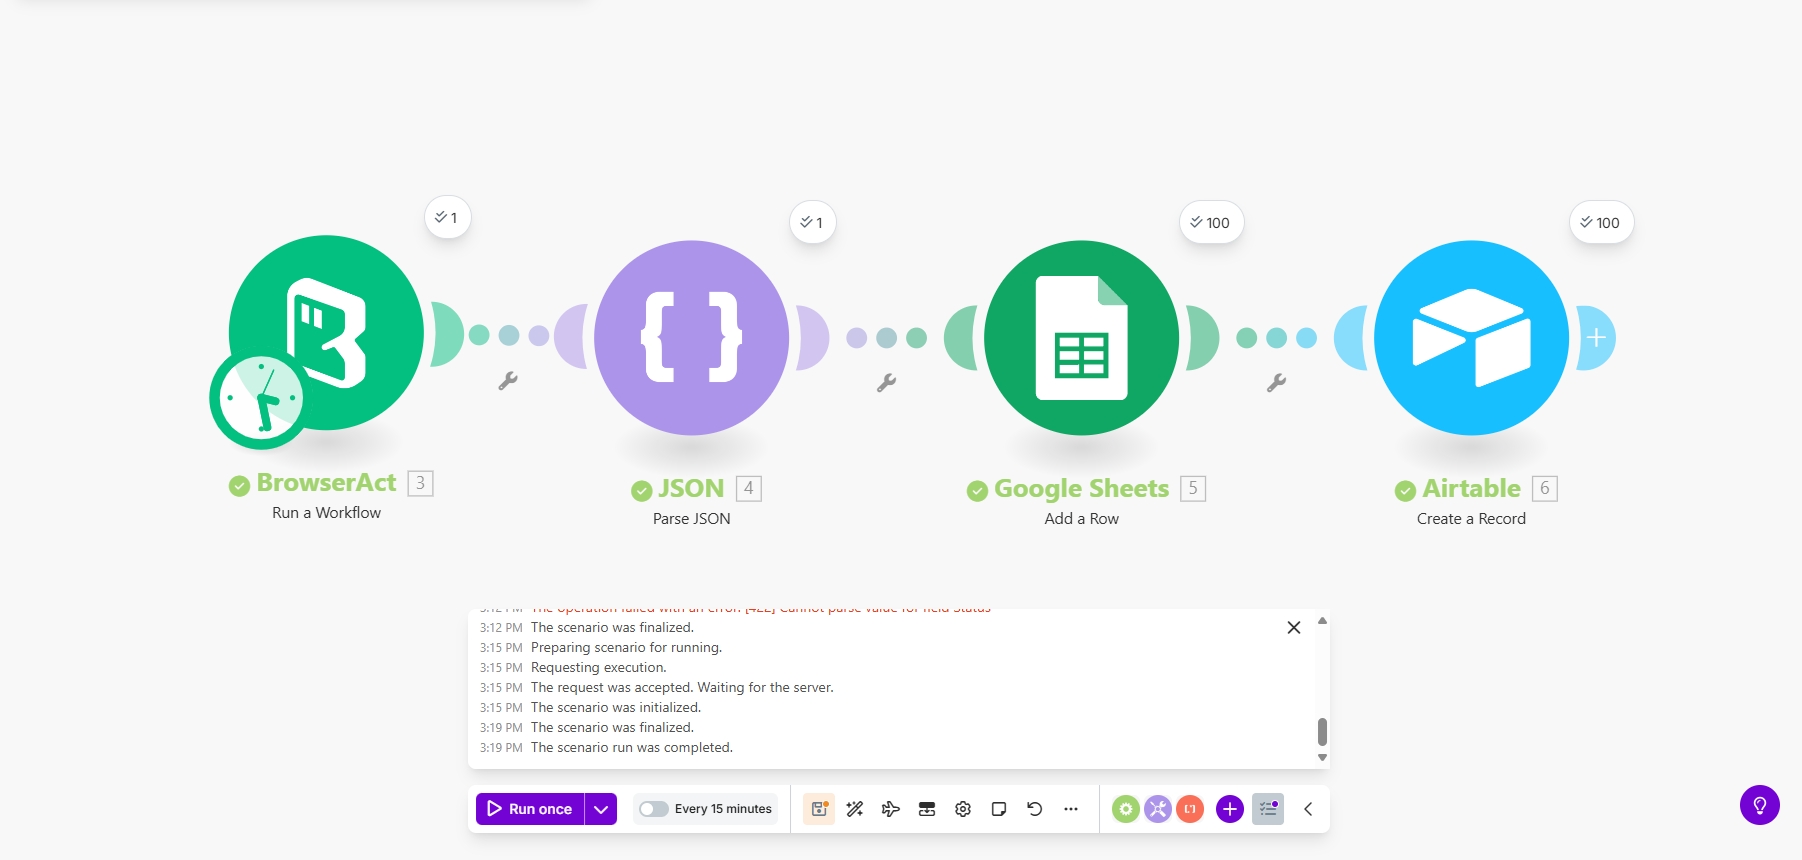Open the three-dots more options menu
1802x860 pixels.
pos(1071,809)
